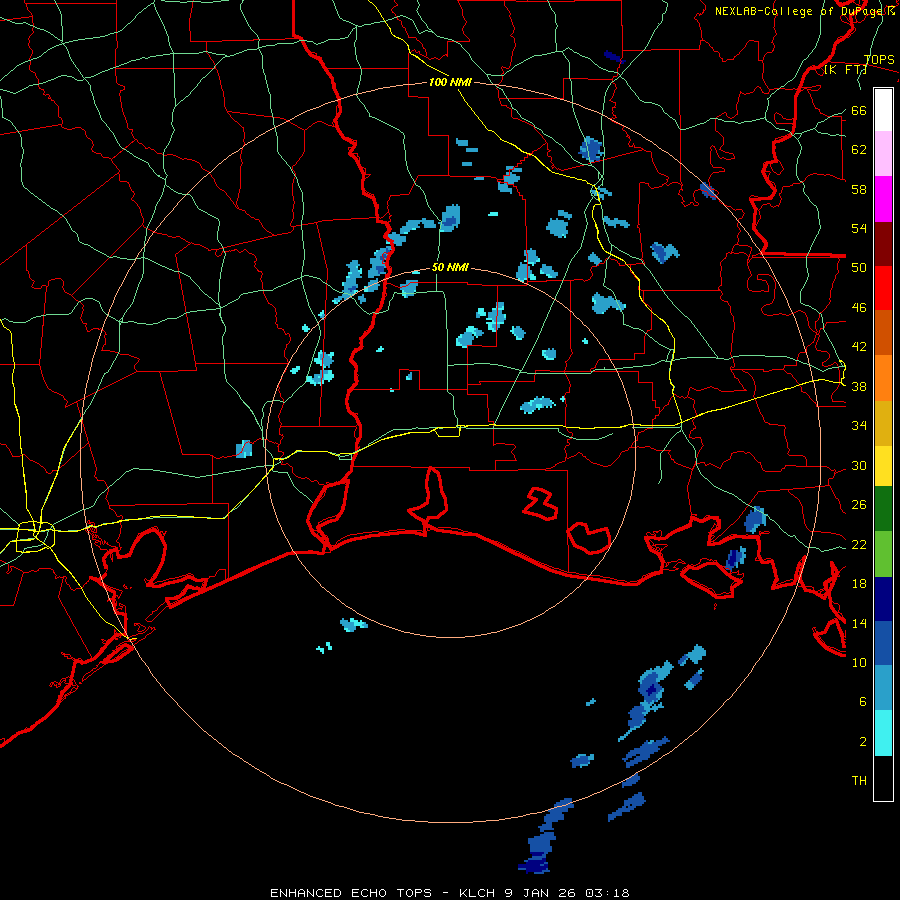900x900 pixels.
Task: Click the '50' legend value on scale
Action: [x=859, y=268]
